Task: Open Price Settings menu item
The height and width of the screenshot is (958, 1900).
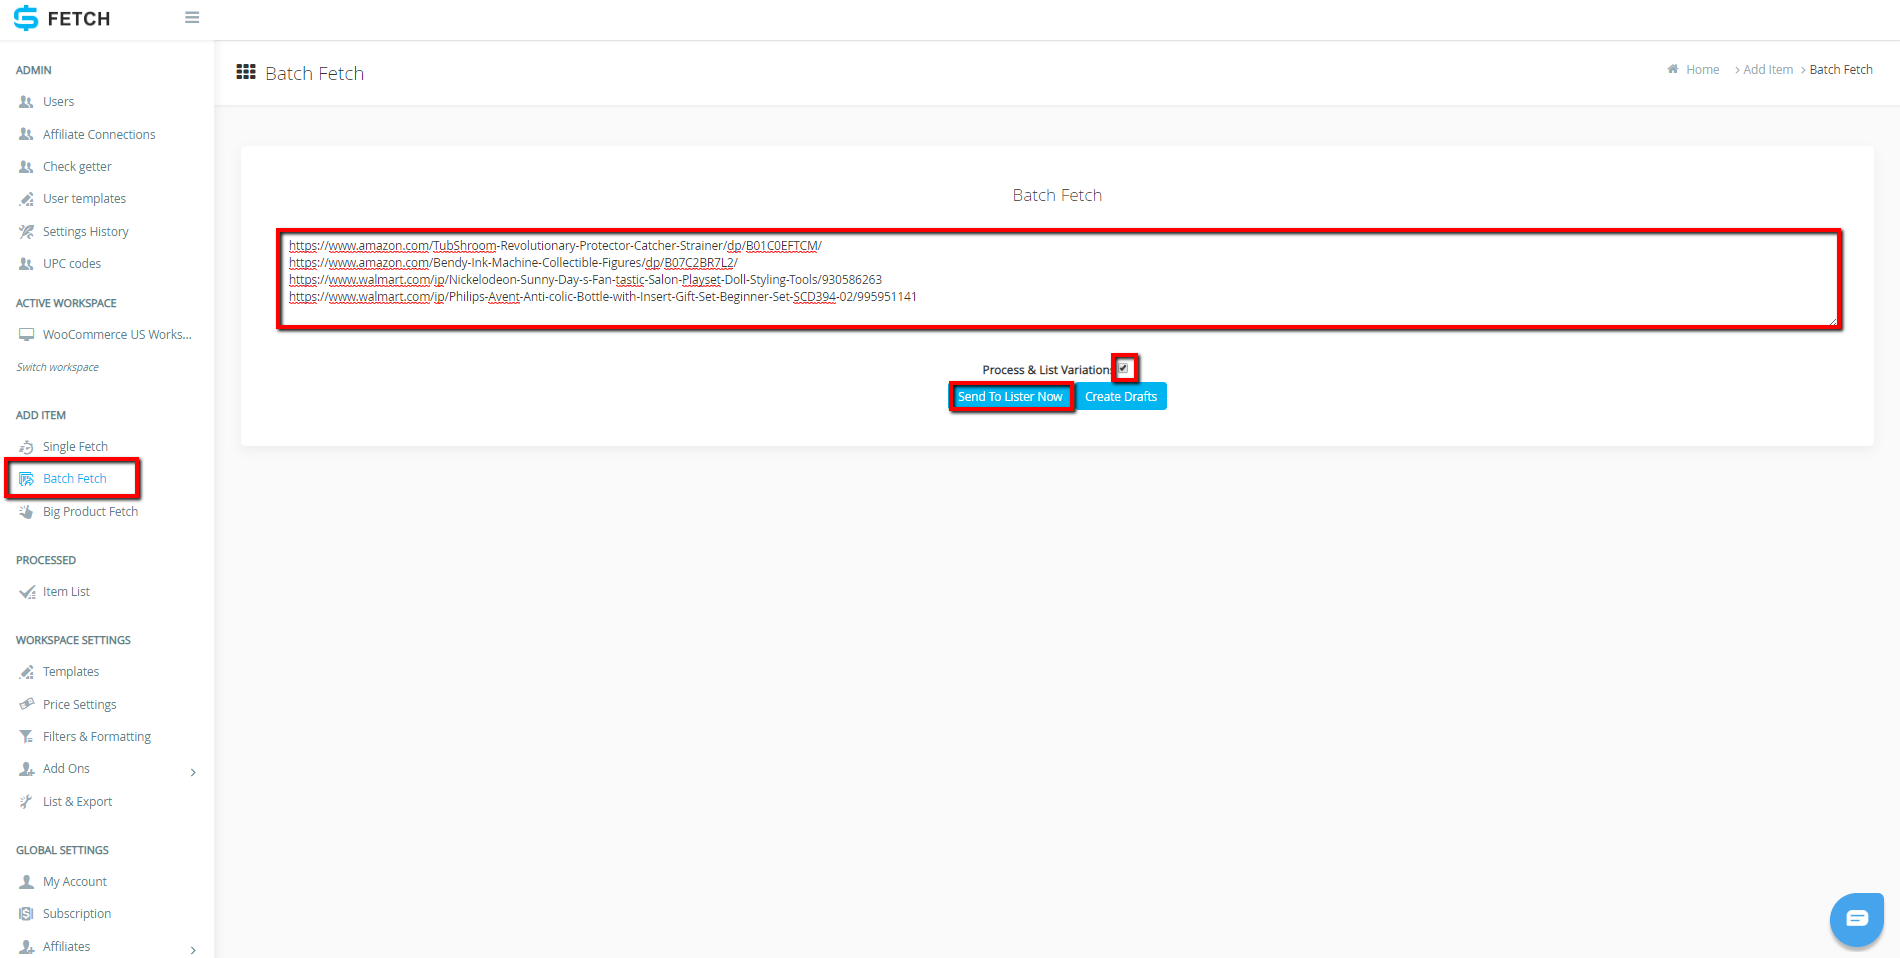Action: (x=80, y=705)
